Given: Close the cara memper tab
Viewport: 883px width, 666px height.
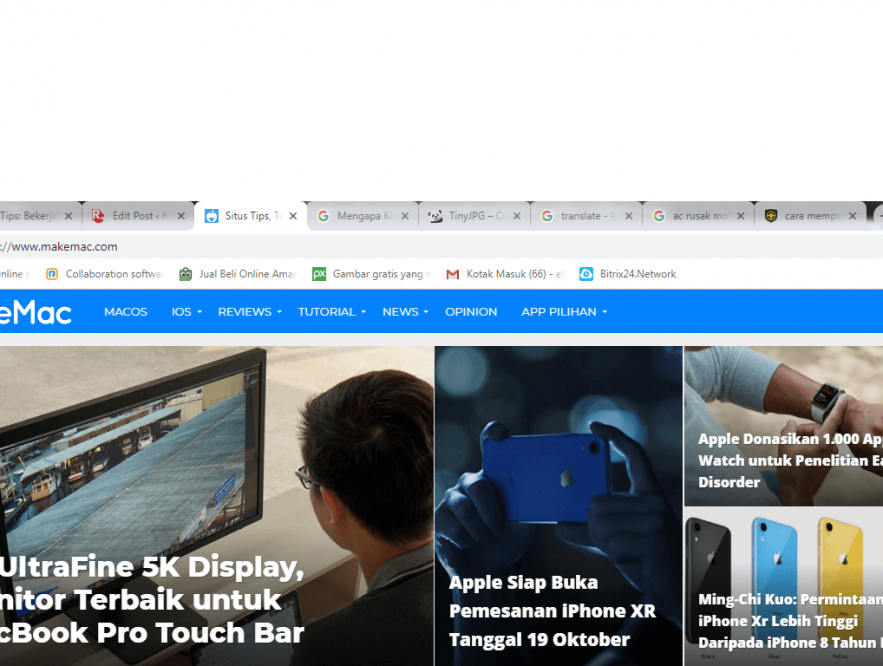Looking at the screenshot, I should pos(852,216).
